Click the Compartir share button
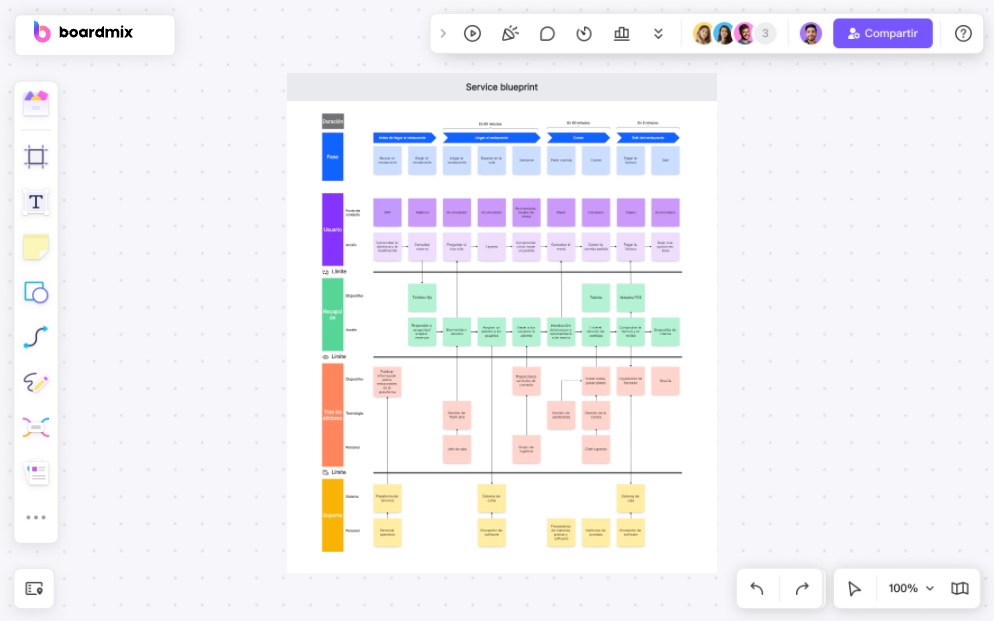Viewport: 994px width, 621px height. [x=882, y=33]
